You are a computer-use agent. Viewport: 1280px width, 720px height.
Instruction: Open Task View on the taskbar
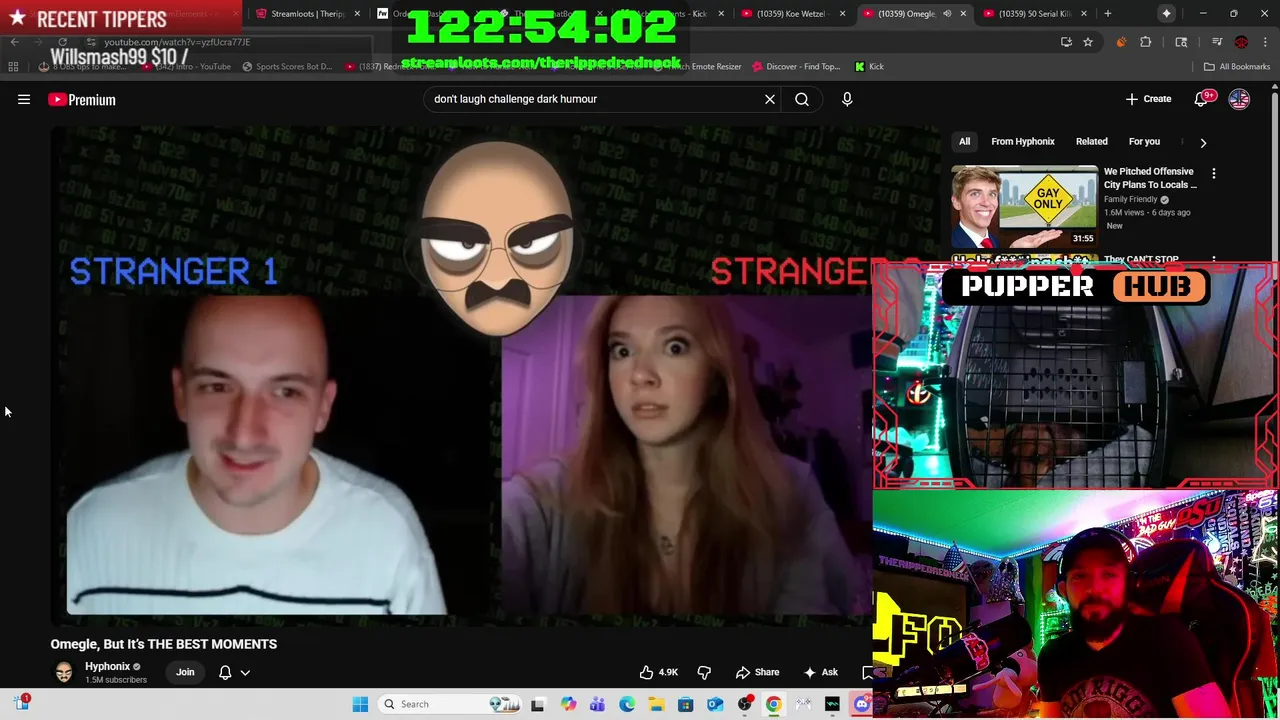pyautogui.click(x=537, y=704)
